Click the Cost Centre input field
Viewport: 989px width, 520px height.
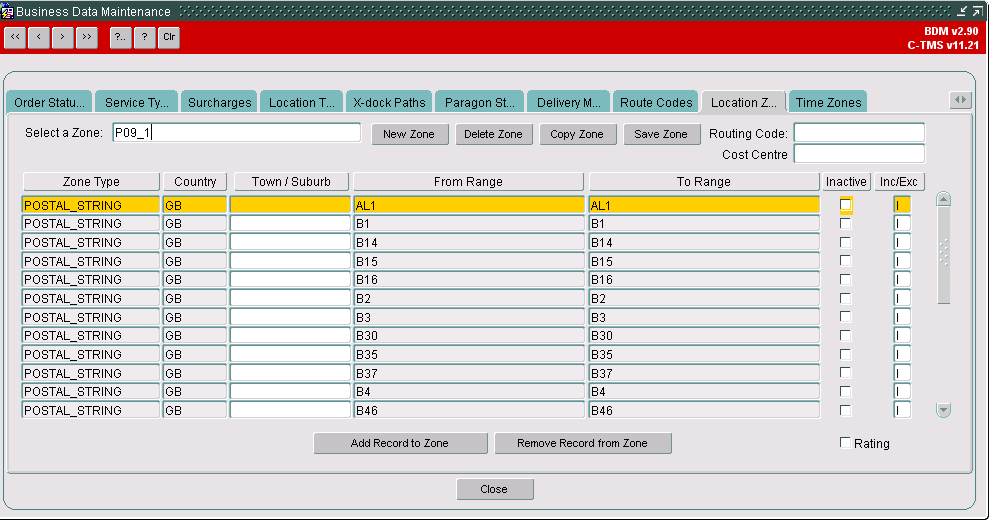859,154
